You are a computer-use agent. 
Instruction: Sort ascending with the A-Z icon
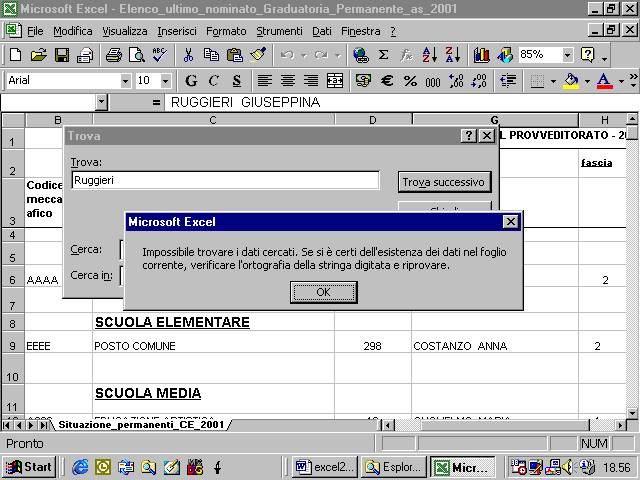click(x=429, y=55)
